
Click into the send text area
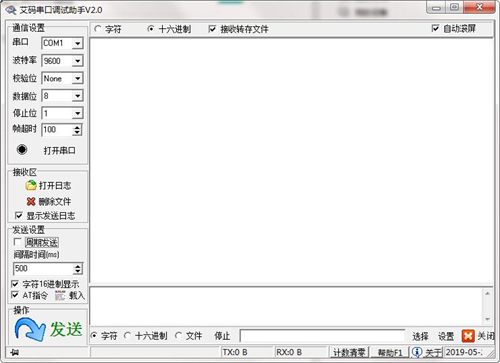286,306
